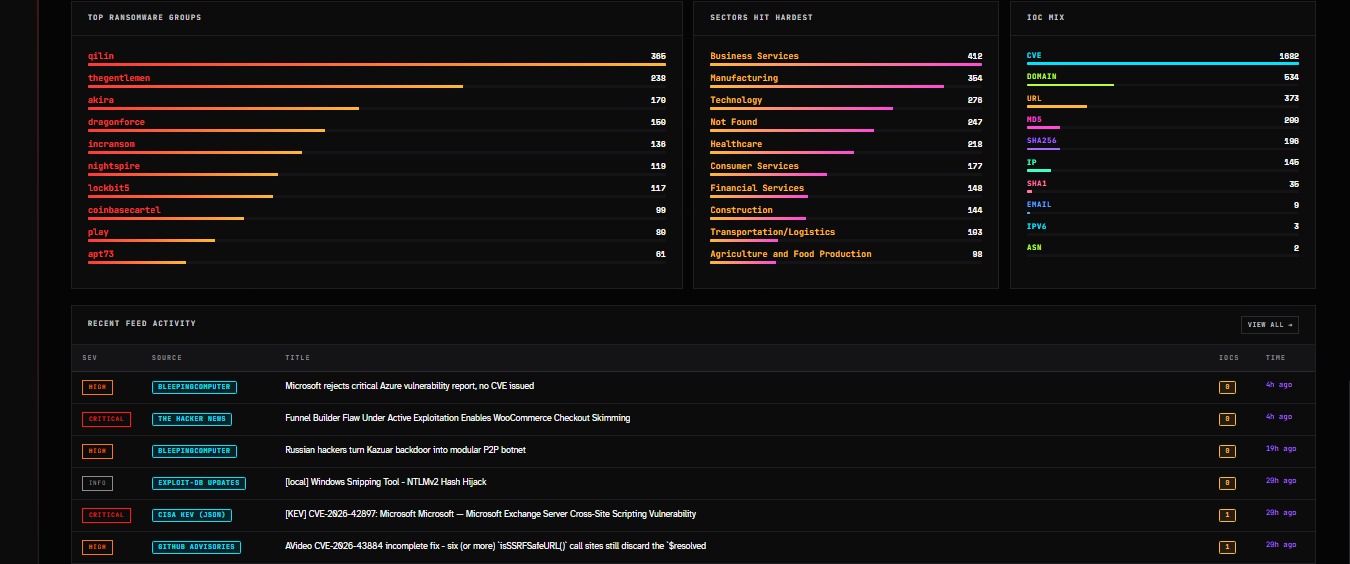
Task: Open the VIEW ALL feed link
Action: (1270, 324)
